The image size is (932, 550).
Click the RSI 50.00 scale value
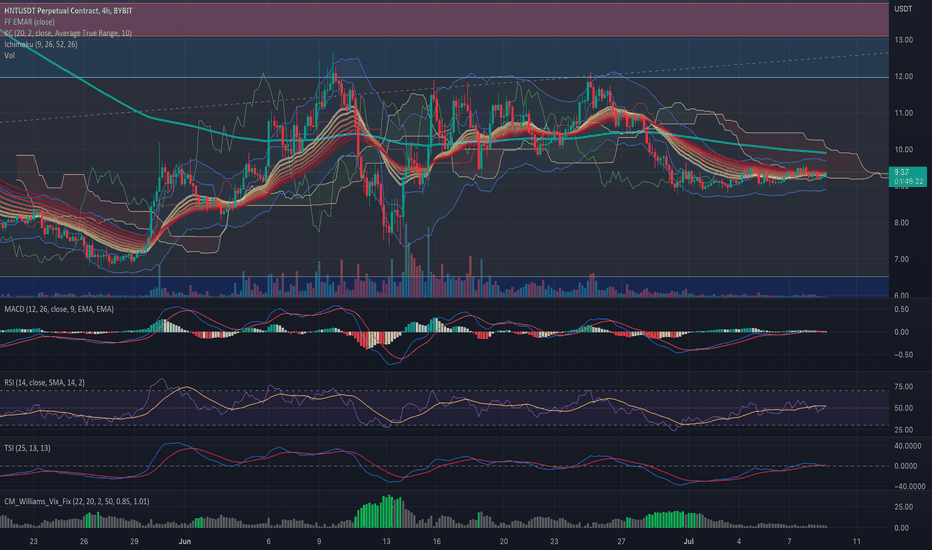click(x=904, y=408)
